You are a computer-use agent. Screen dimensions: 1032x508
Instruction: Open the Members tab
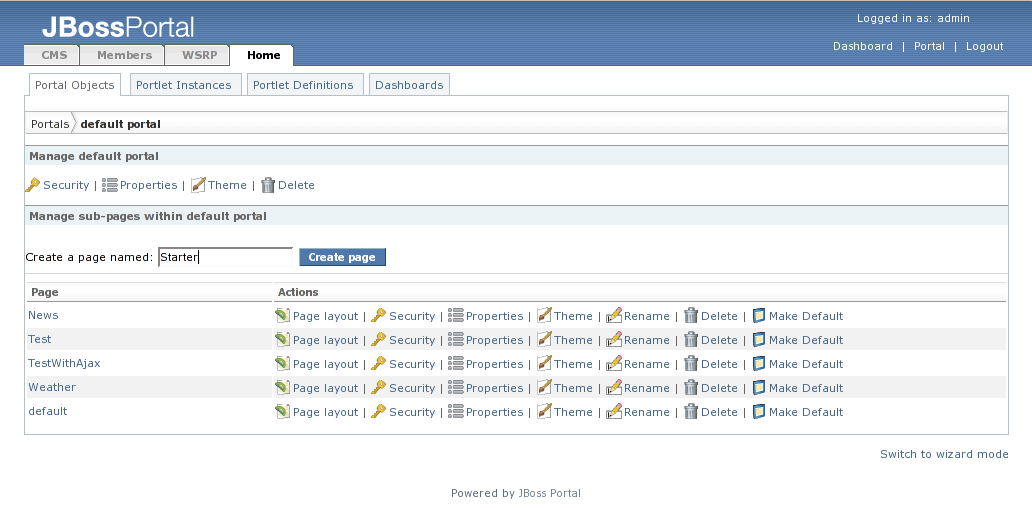pyautogui.click(x=124, y=55)
